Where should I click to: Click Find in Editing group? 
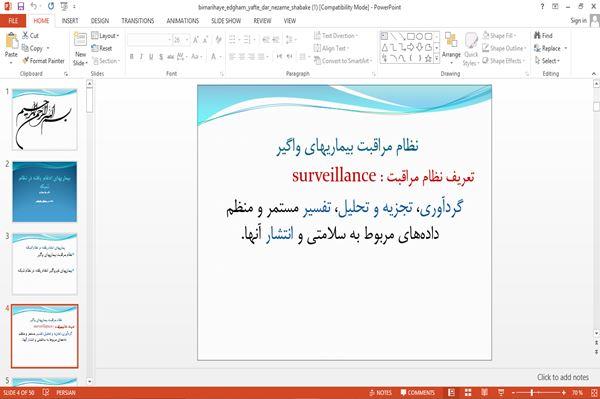(543, 36)
